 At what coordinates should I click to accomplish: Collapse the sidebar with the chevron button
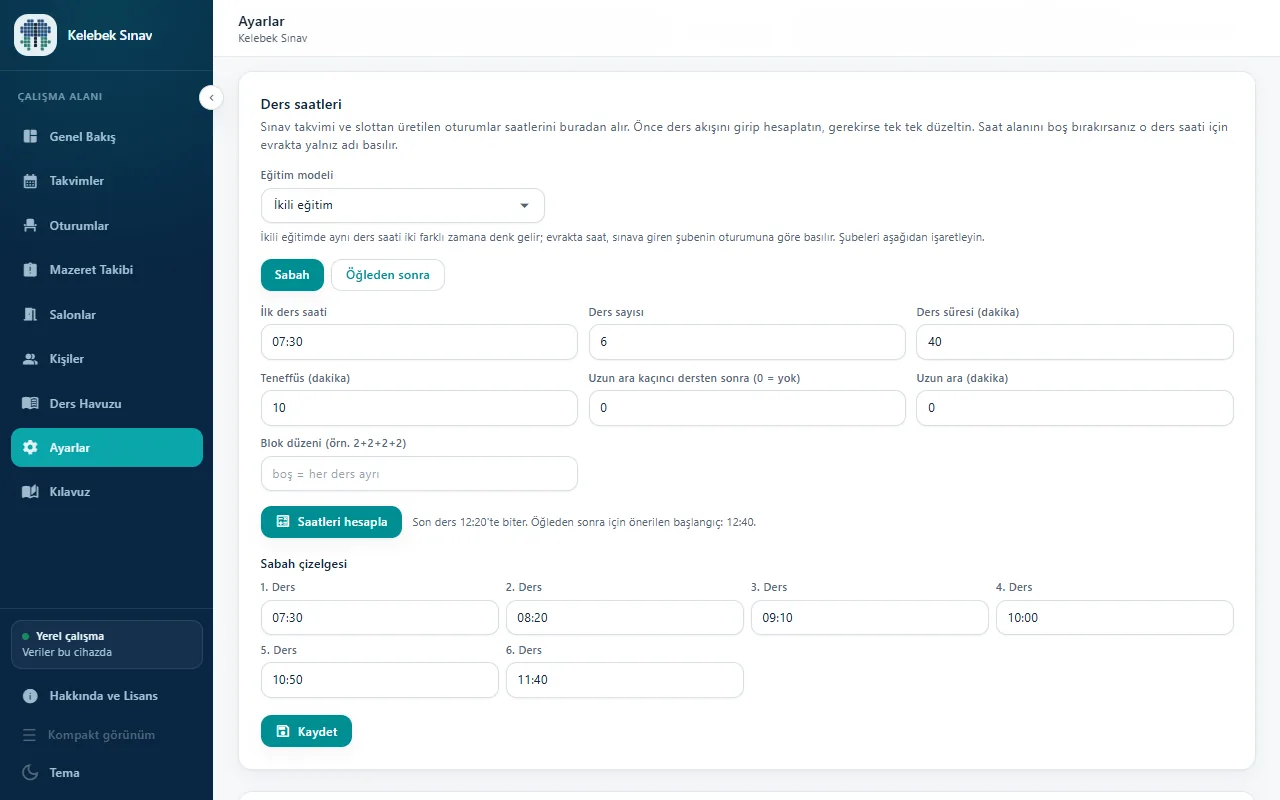pyautogui.click(x=211, y=97)
